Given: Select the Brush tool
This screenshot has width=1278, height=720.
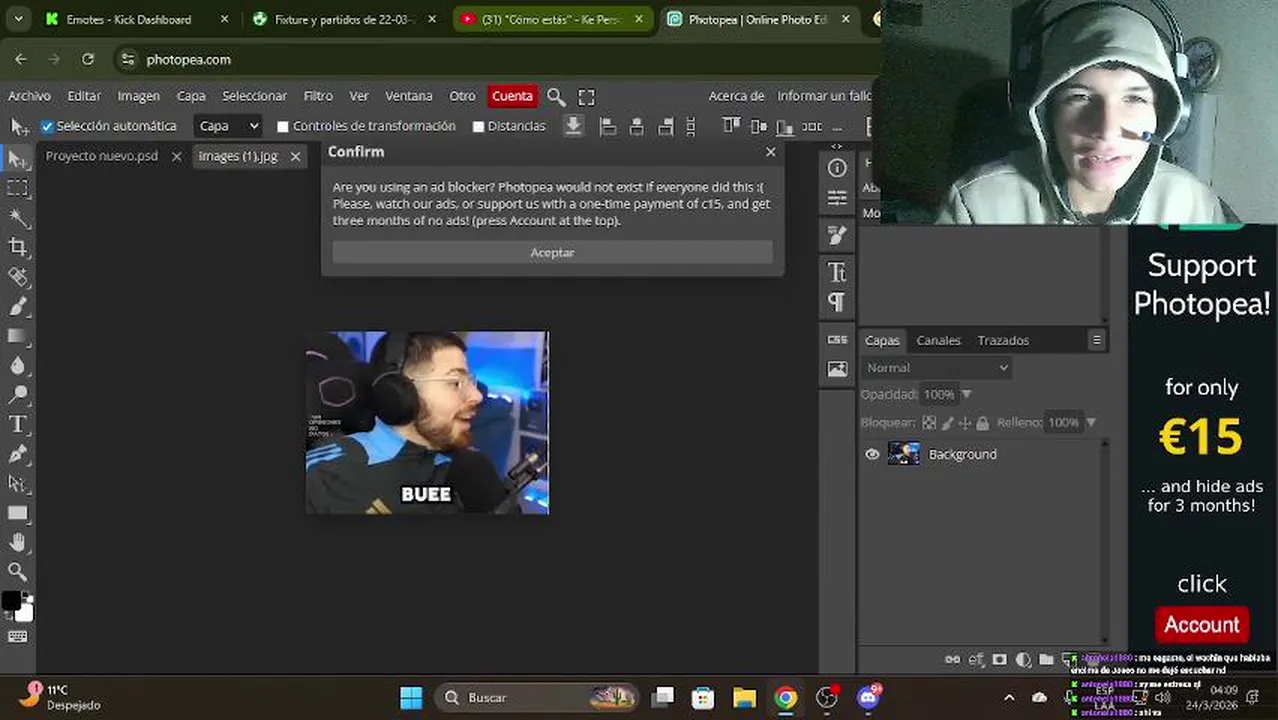Looking at the screenshot, I should point(18,306).
